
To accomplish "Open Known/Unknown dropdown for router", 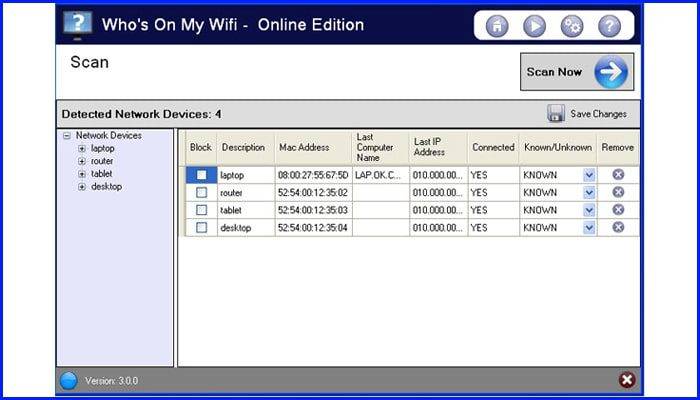I will 589,192.
